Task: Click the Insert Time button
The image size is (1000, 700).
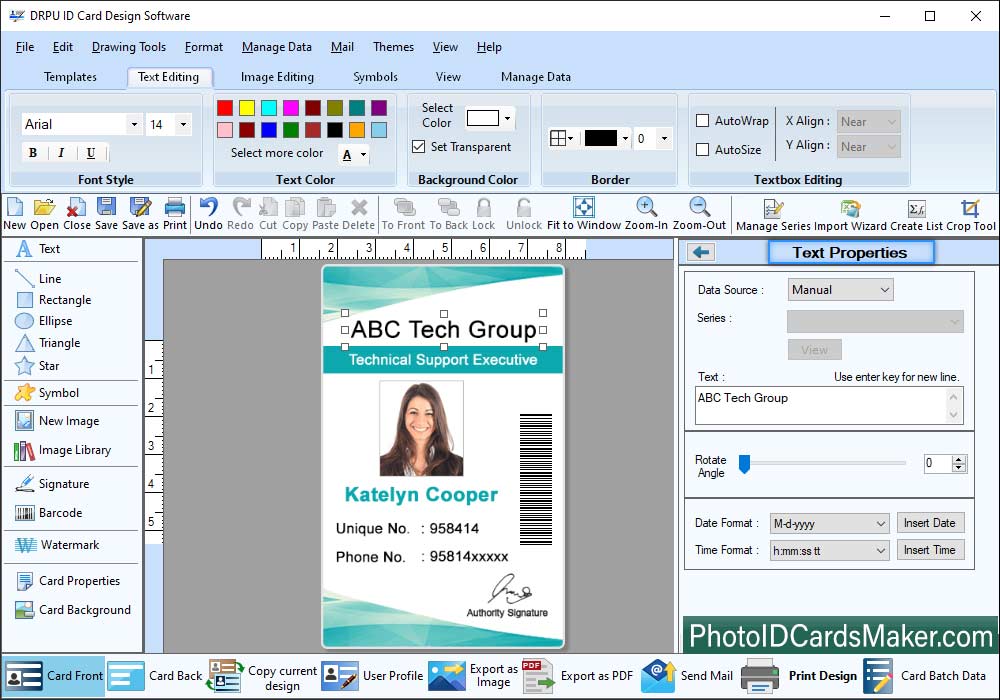Action: [930, 550]
